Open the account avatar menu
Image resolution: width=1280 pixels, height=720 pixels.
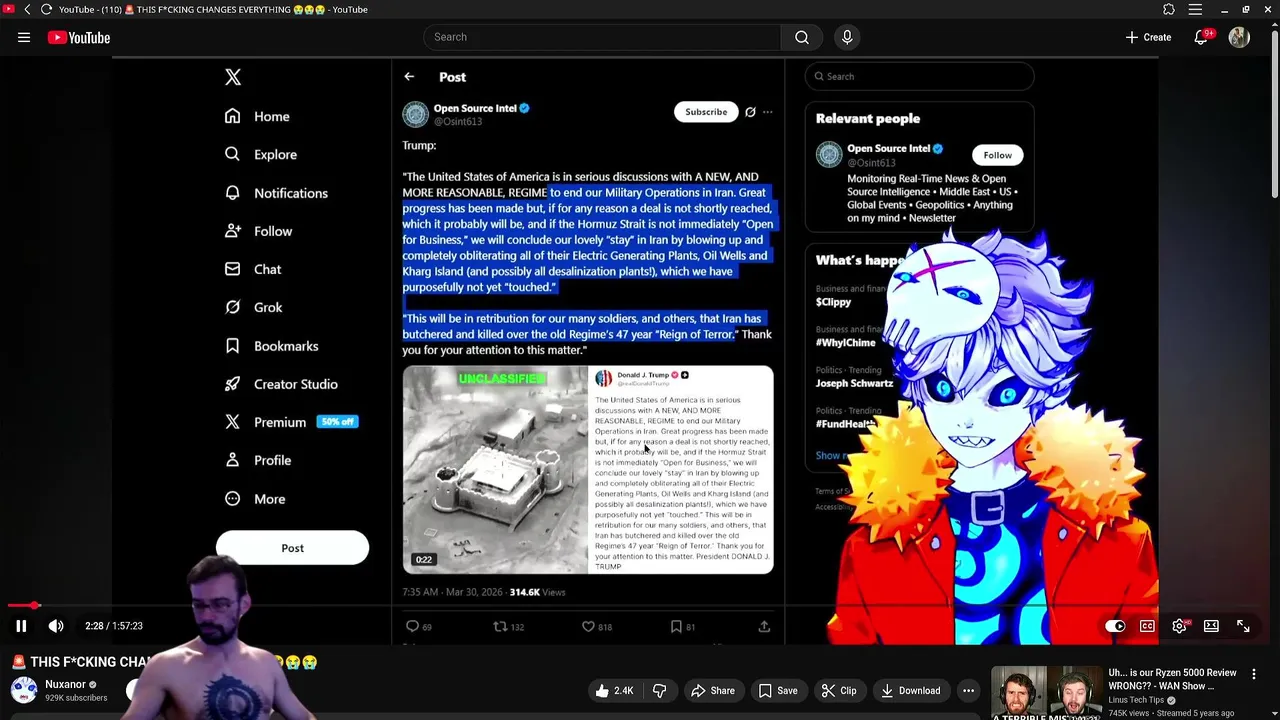click(1239, 37)
